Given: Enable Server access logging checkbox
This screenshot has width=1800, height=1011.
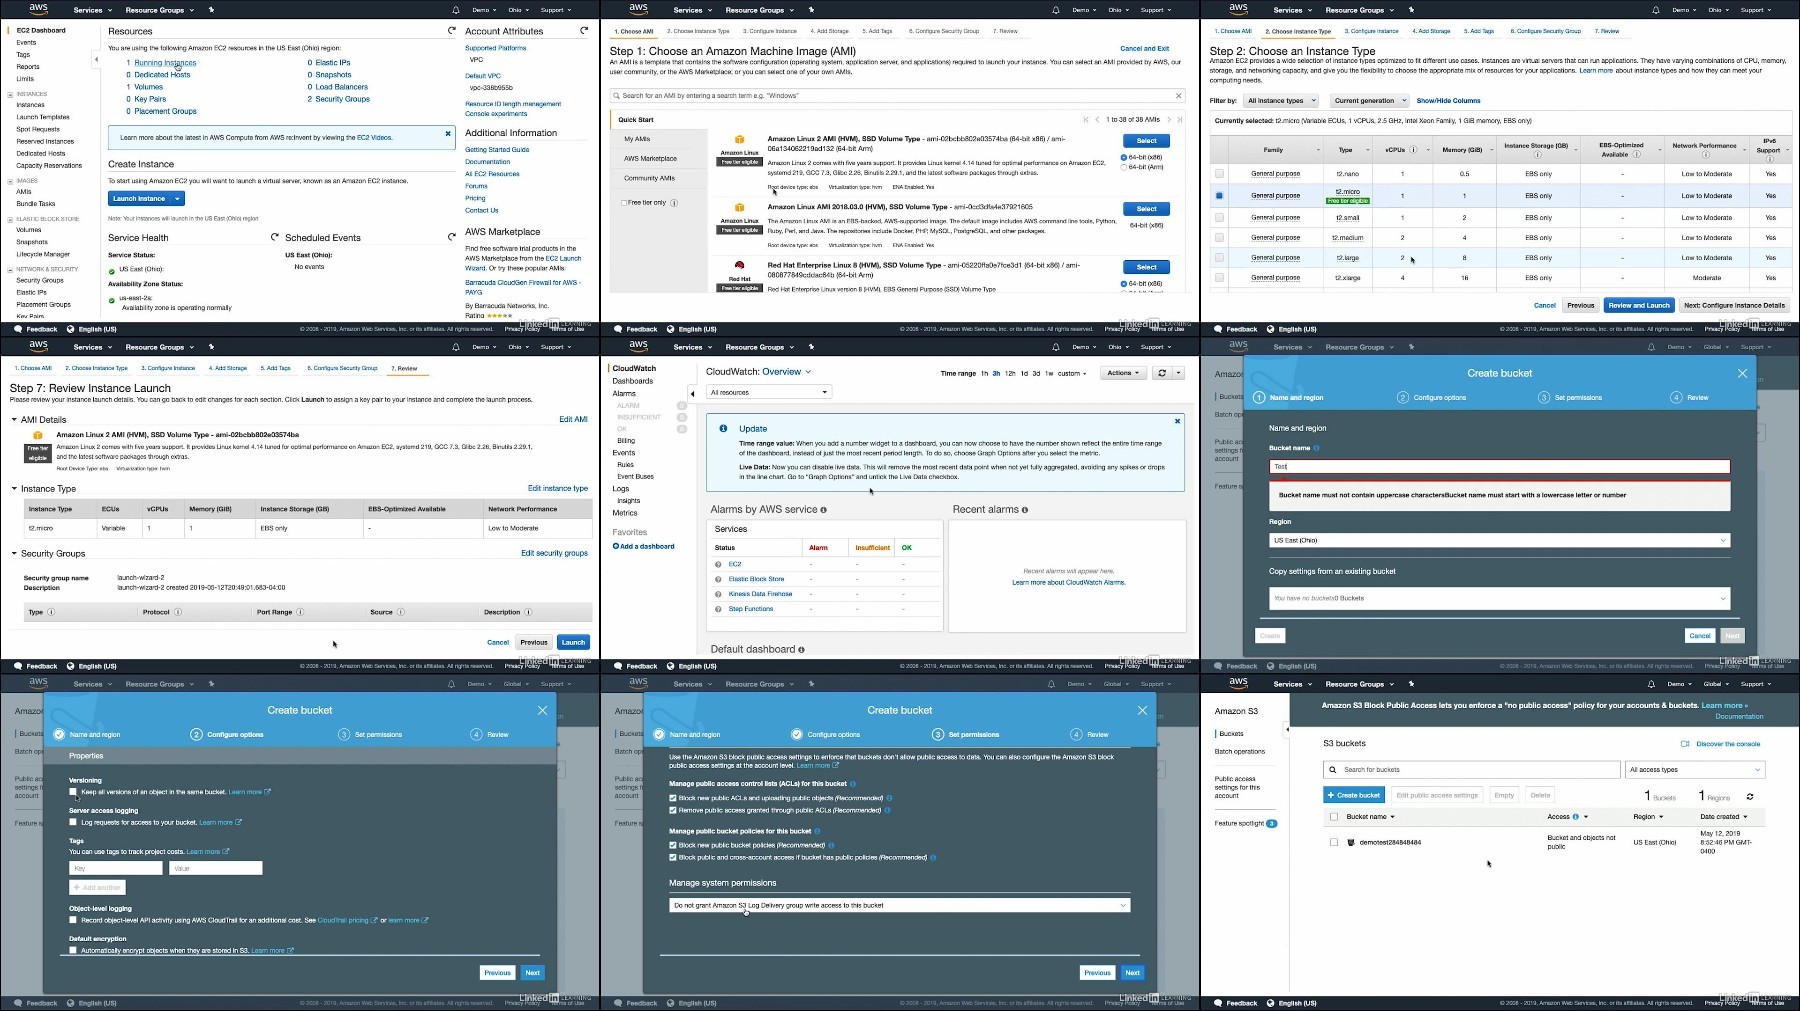Looking at the screenshot, I should (73, 822).
